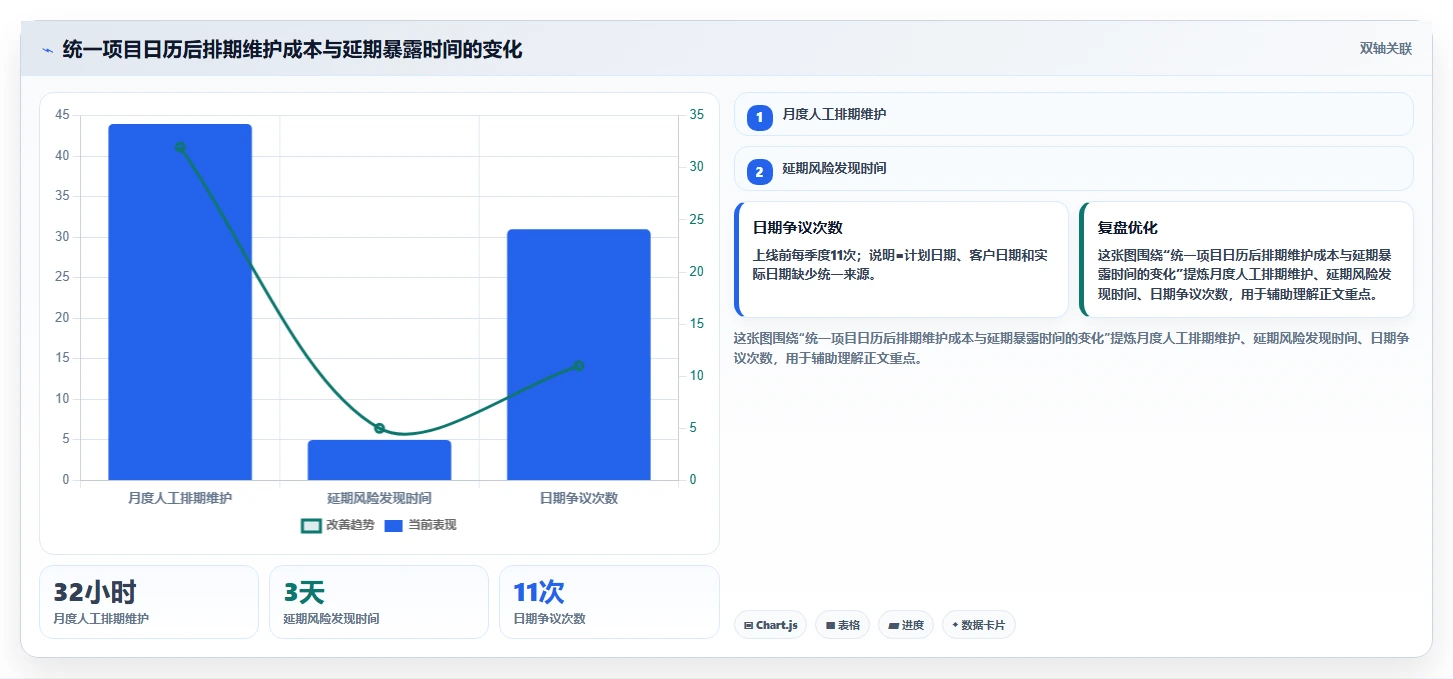This screenshot has width=1453, height=679.
Task: Click the lightning icon beside the header title
Action: click(x=46, y=50)
